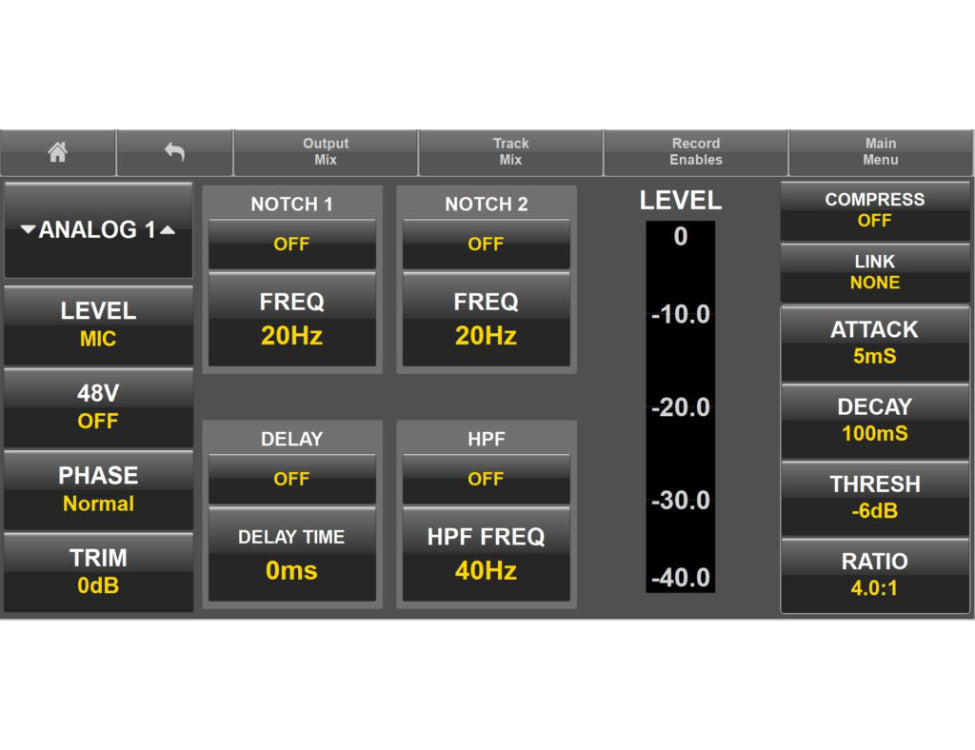The width and height of the screenshot is (975, 750).
Task: Change the LINK setting from NONE
Action: [x=874, y=272]
